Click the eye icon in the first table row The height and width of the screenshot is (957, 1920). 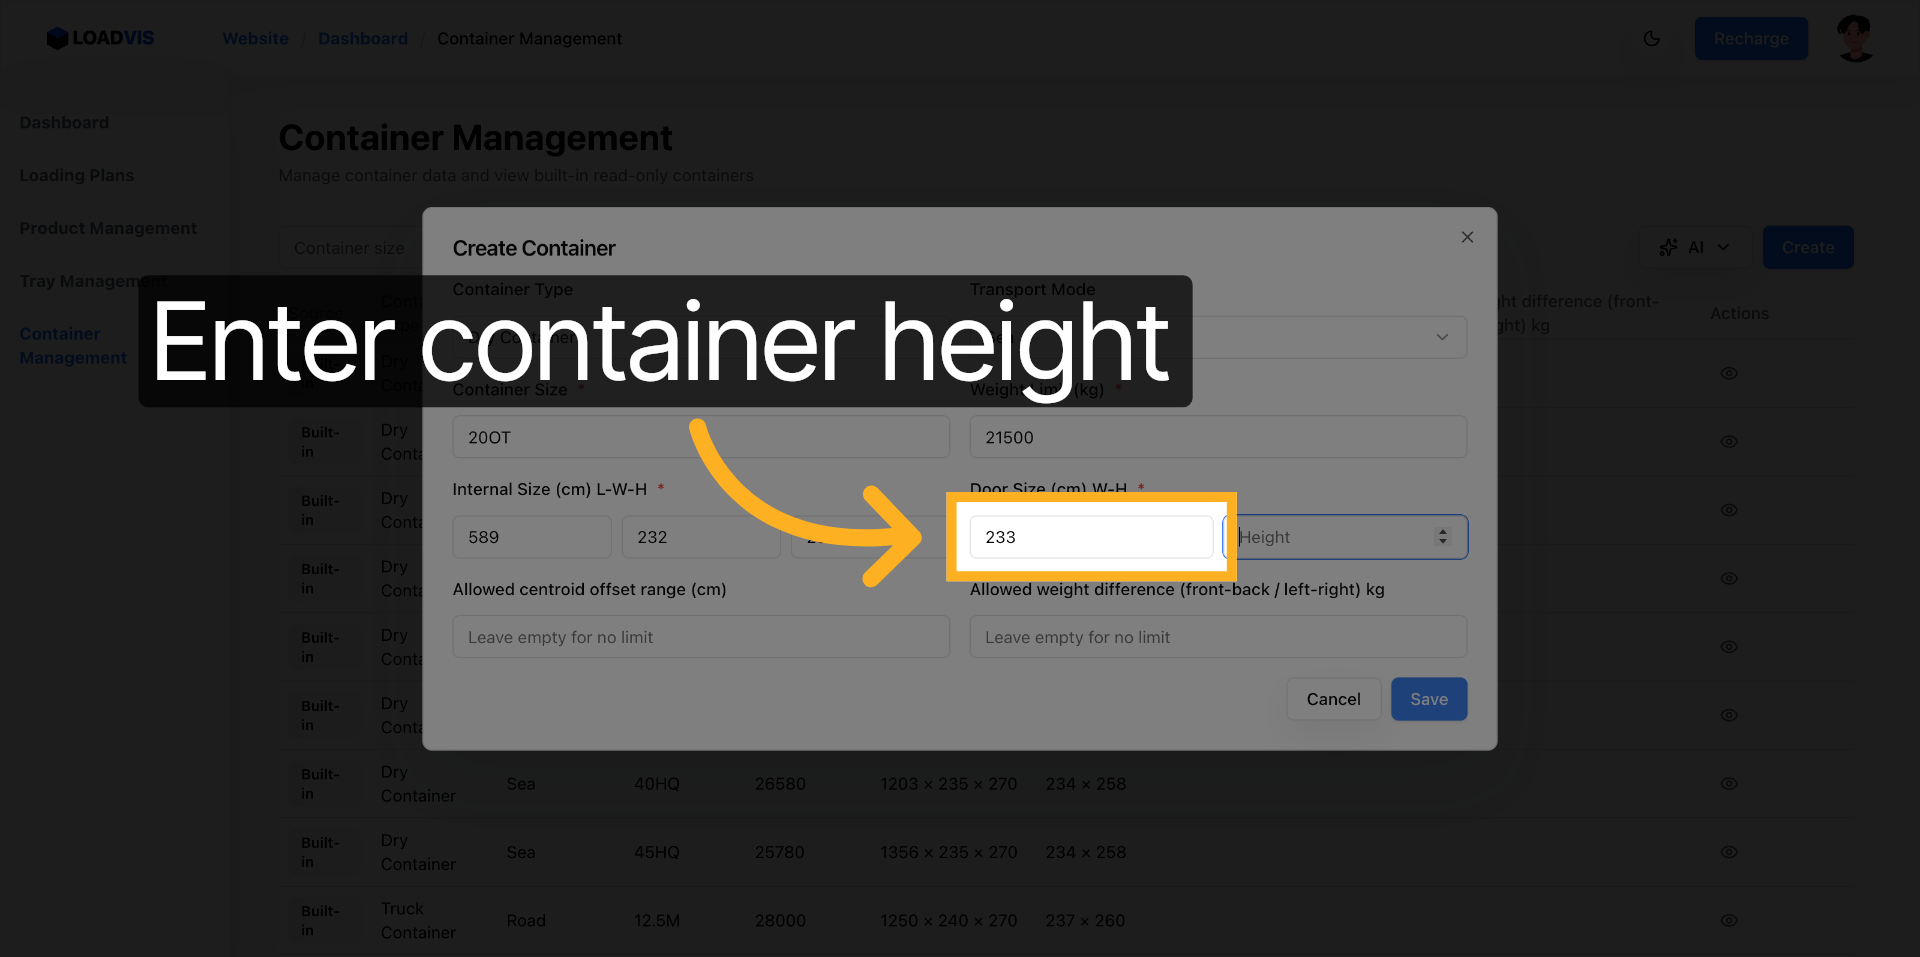click(1728, 373)
